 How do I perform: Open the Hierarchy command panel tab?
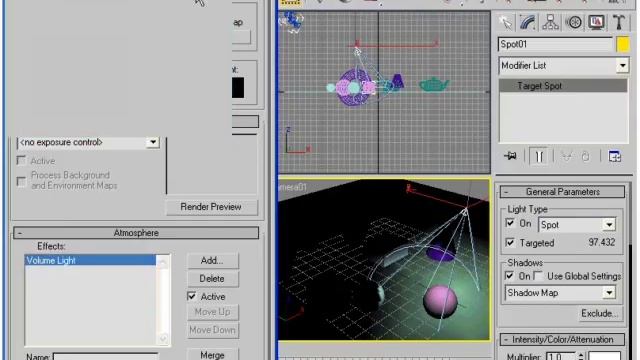[x=550, y=22]
